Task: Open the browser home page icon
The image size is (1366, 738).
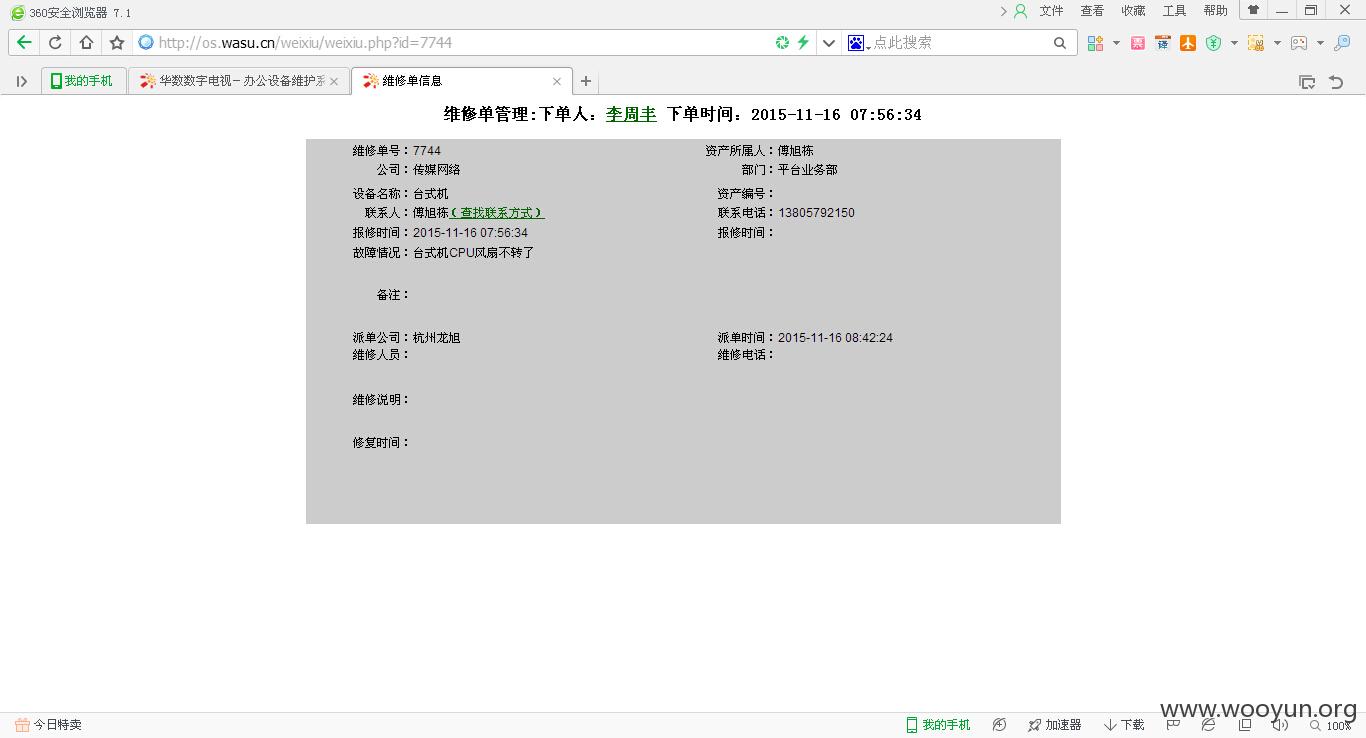Action: (86, 43)
